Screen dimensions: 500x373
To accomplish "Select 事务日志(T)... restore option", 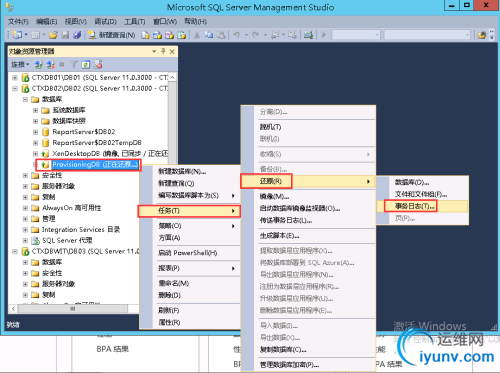I will click(422, 206).
